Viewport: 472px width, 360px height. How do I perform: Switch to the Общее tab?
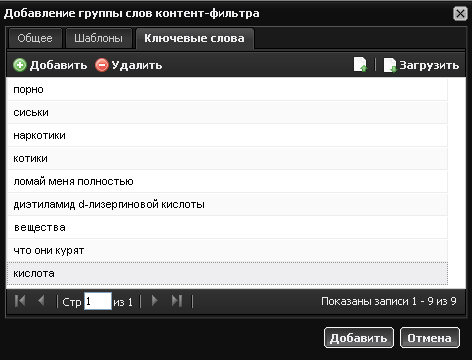pyautogui.click(x=35, y=38)
